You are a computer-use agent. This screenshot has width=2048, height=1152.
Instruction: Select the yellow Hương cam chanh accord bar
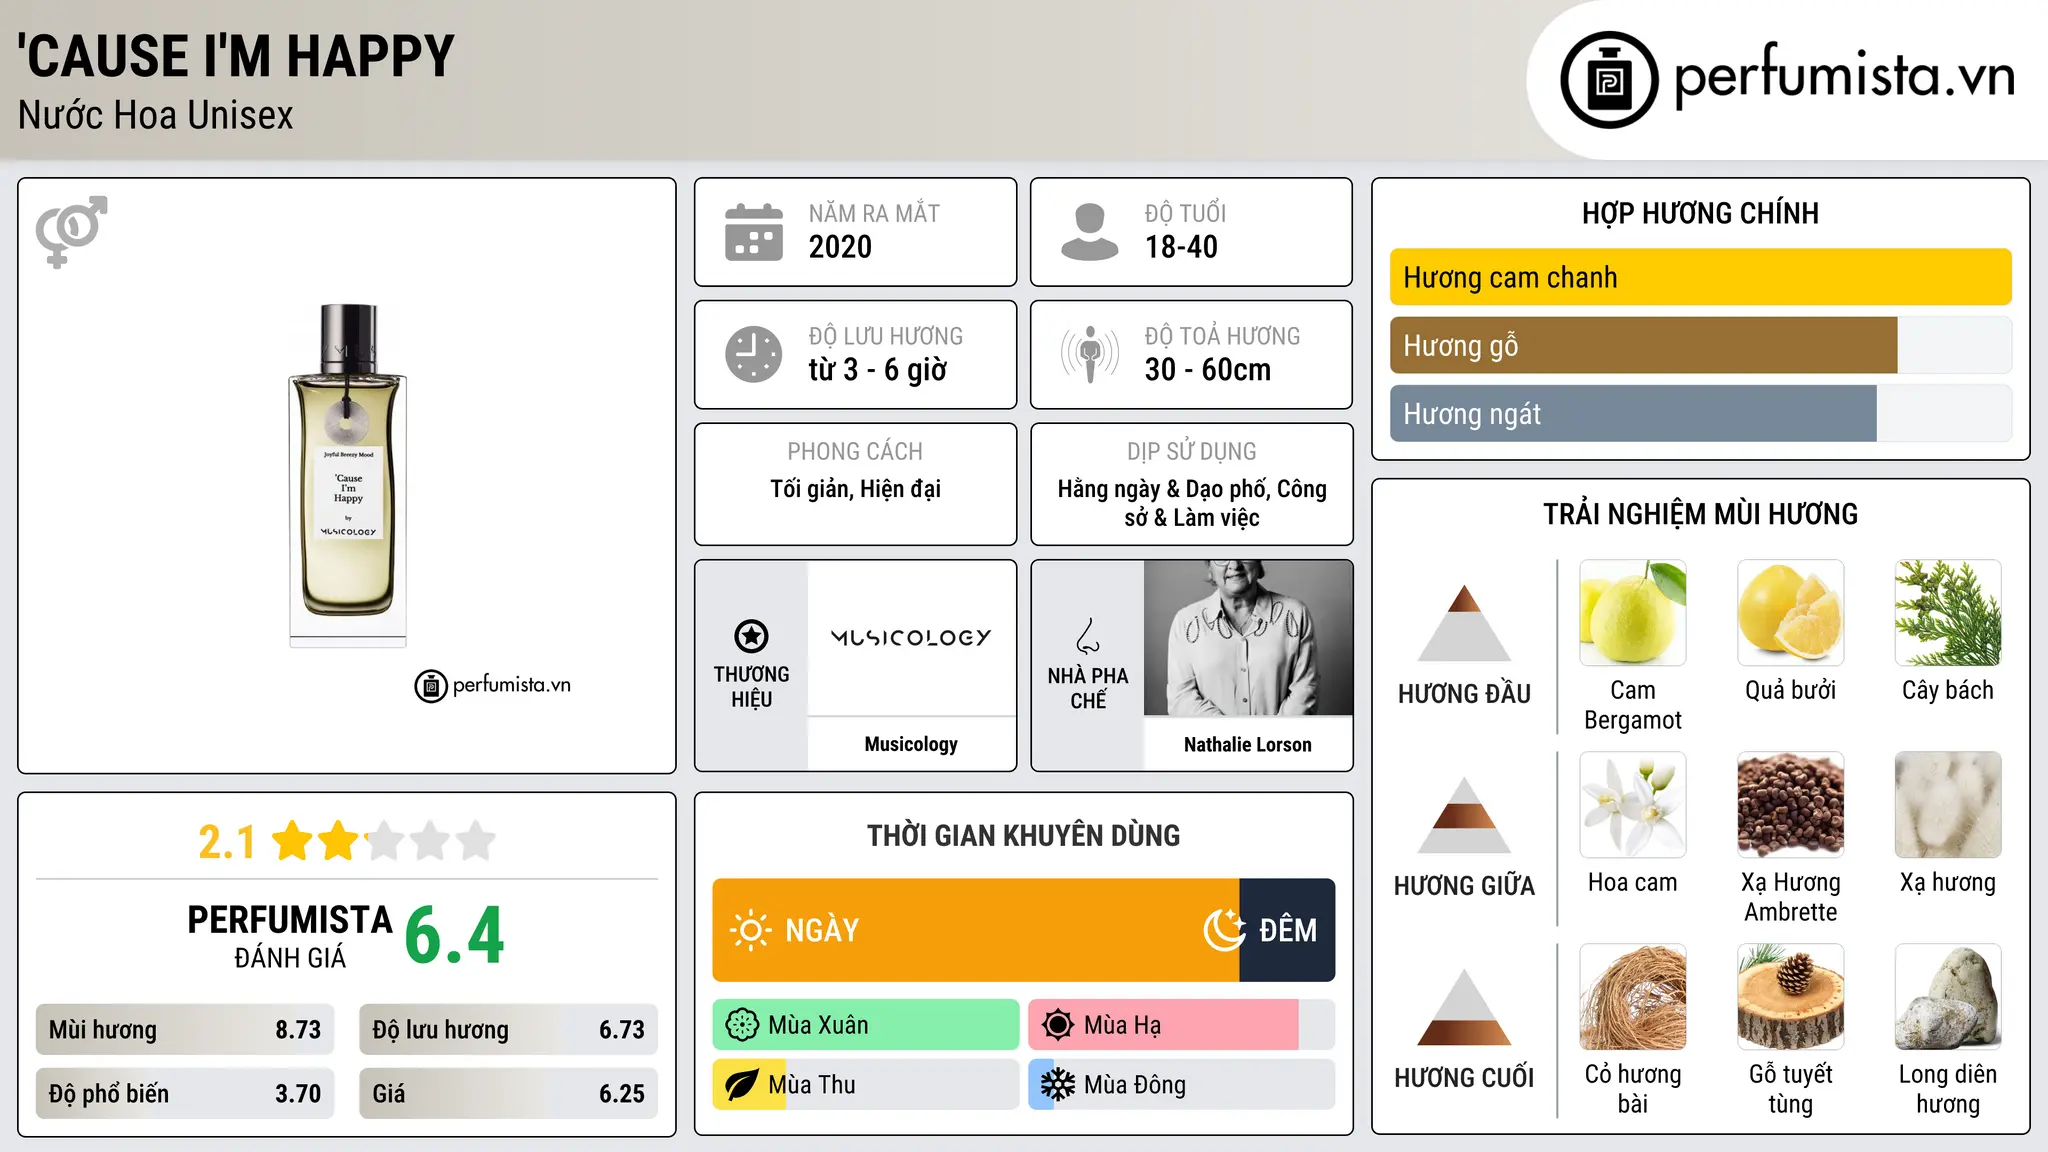[1700, 277]
